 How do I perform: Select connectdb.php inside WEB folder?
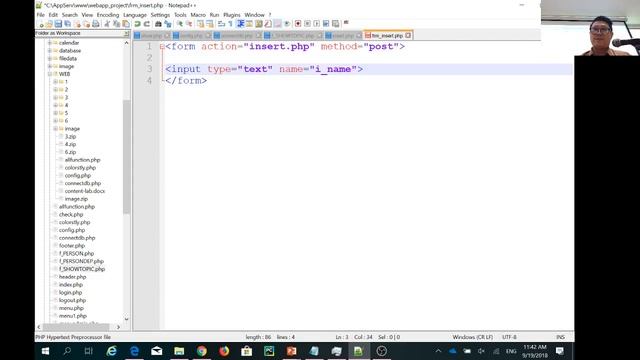pos(82,183)
